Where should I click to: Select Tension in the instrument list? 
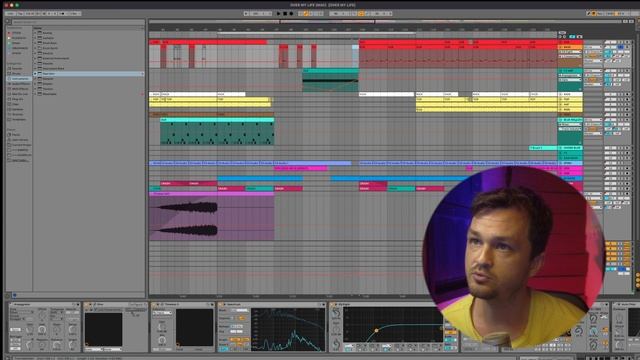[x=48, y=89]
